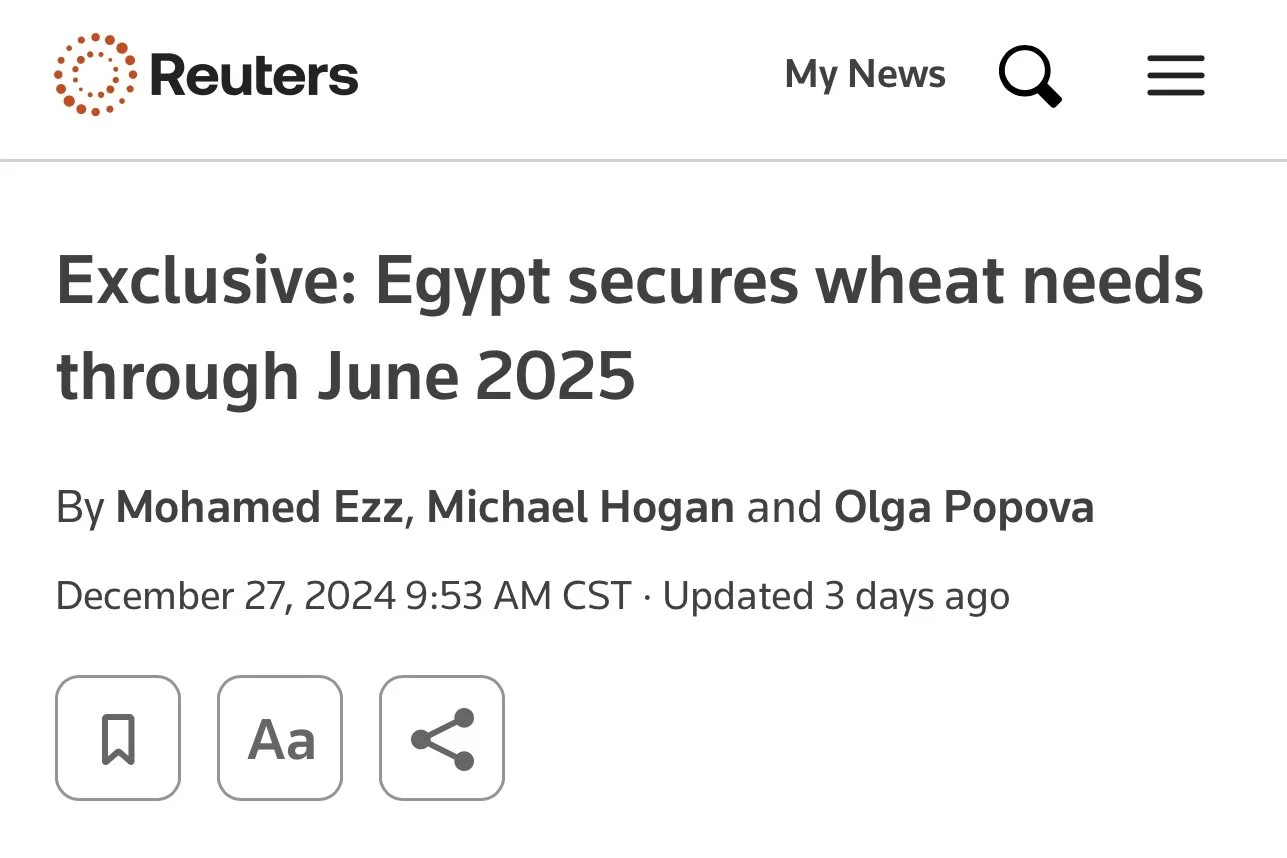1287x858 pixels.
Task: Share the article via the share icon
Action: [442, 738]
